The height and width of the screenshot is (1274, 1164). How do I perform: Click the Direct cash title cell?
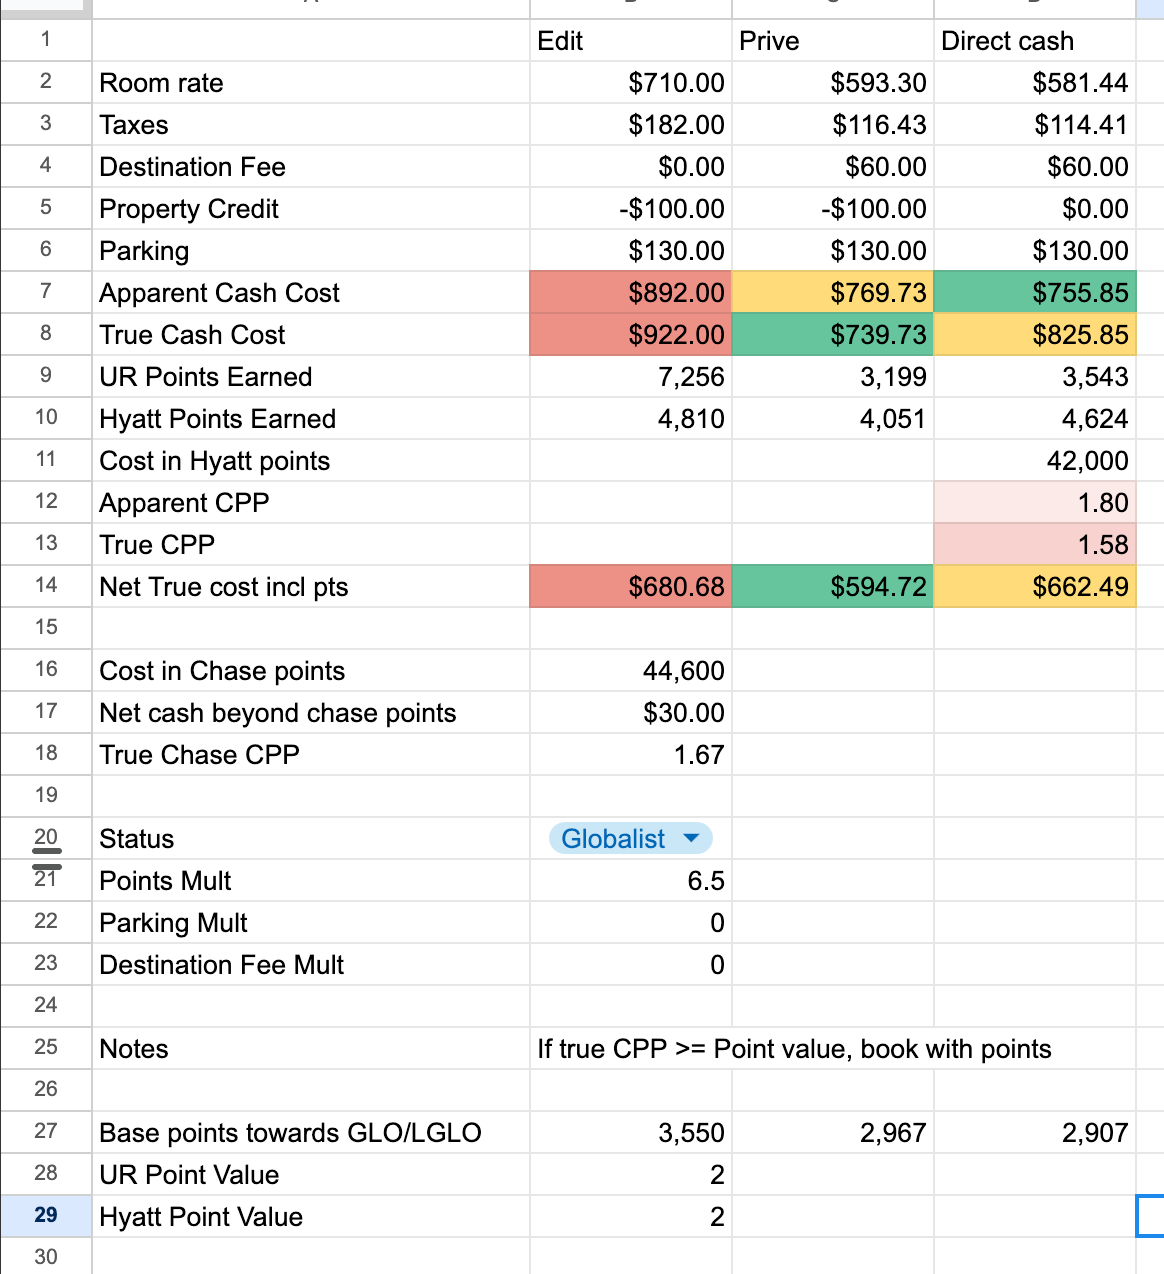1034,41
